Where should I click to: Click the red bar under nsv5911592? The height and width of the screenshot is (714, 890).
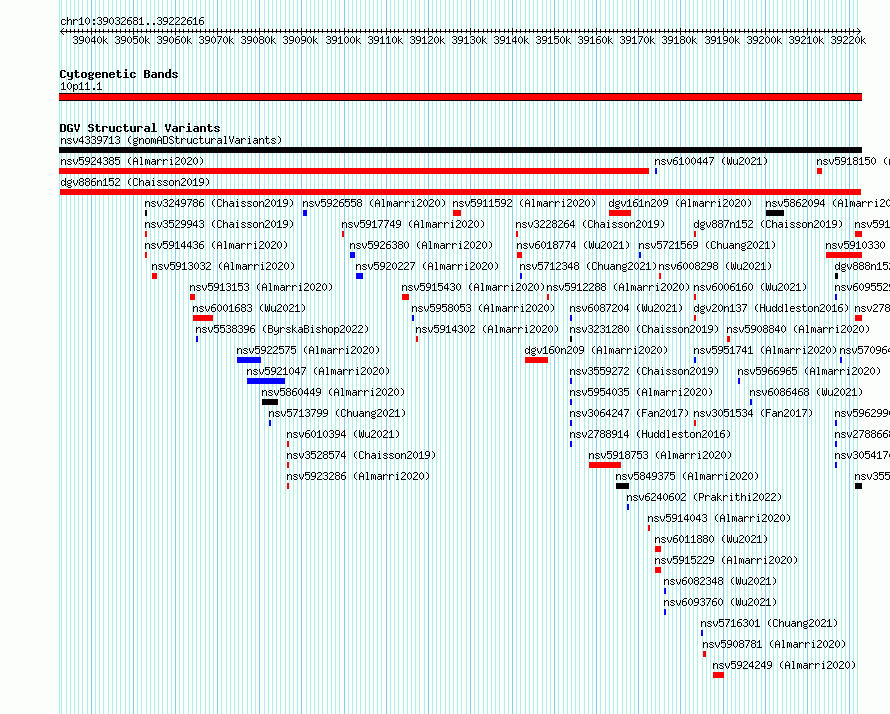[457, 213]
